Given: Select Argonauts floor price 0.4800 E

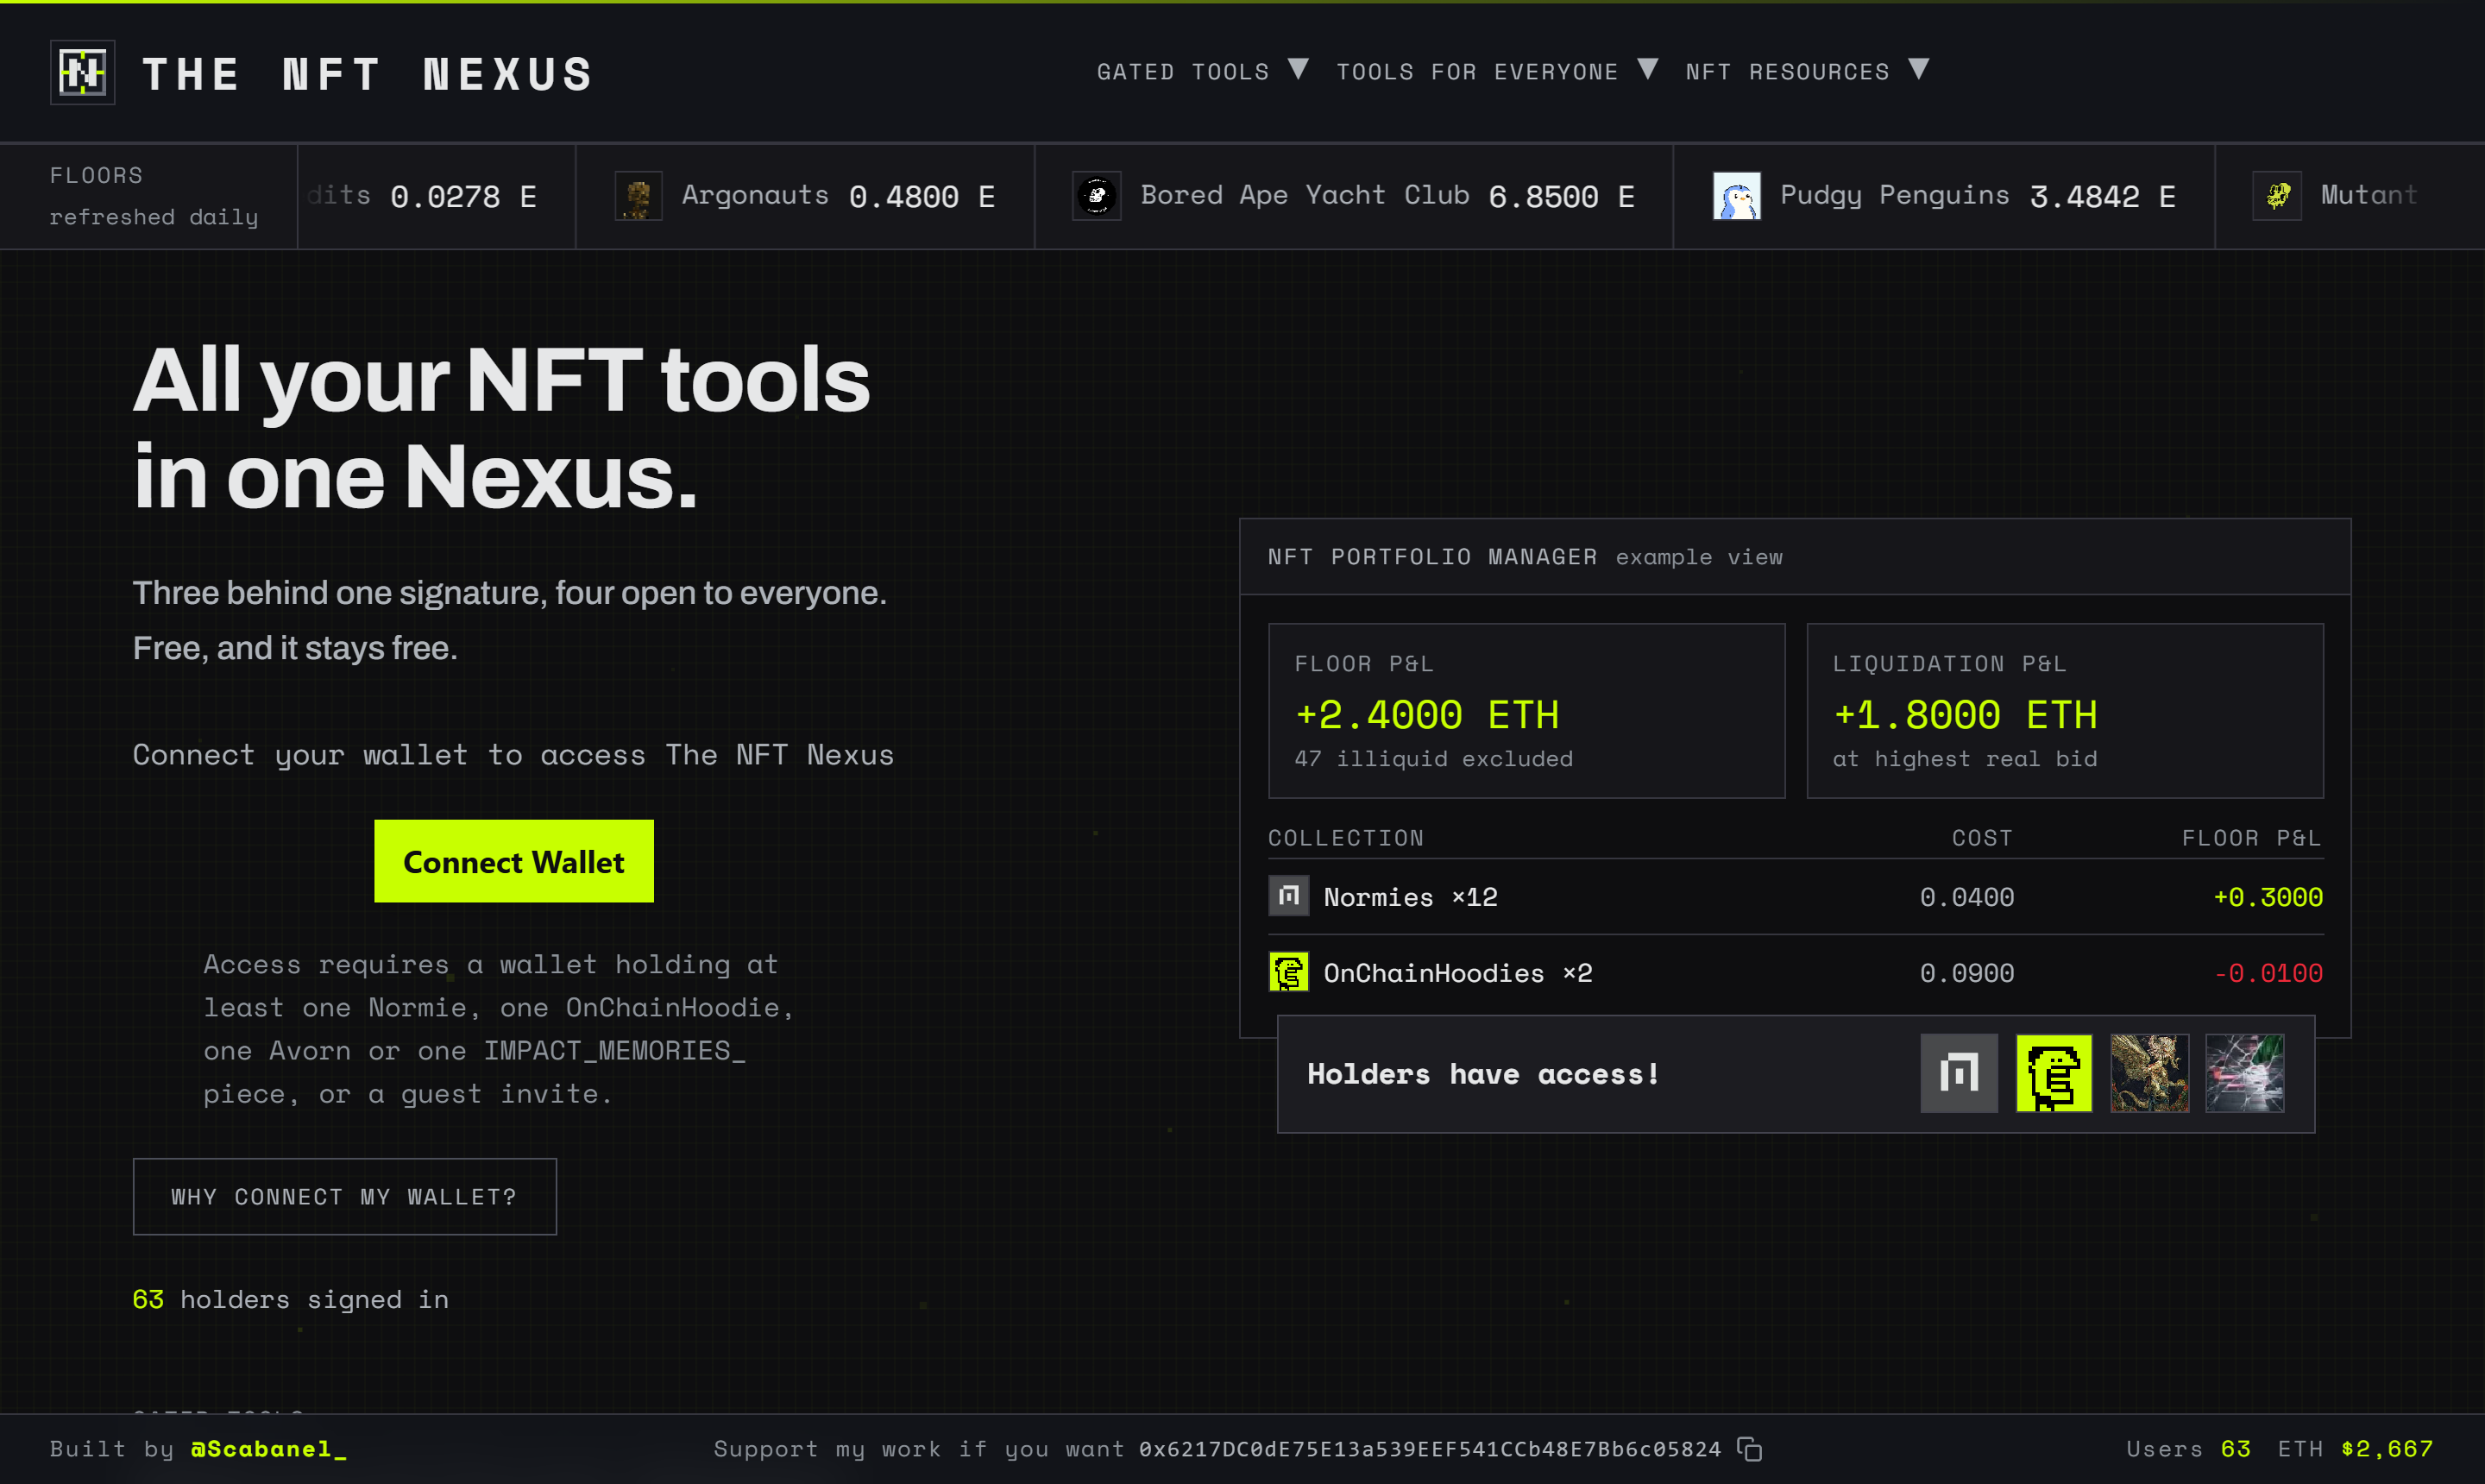Looking at the screenshot, I should [x=921, y=196].
